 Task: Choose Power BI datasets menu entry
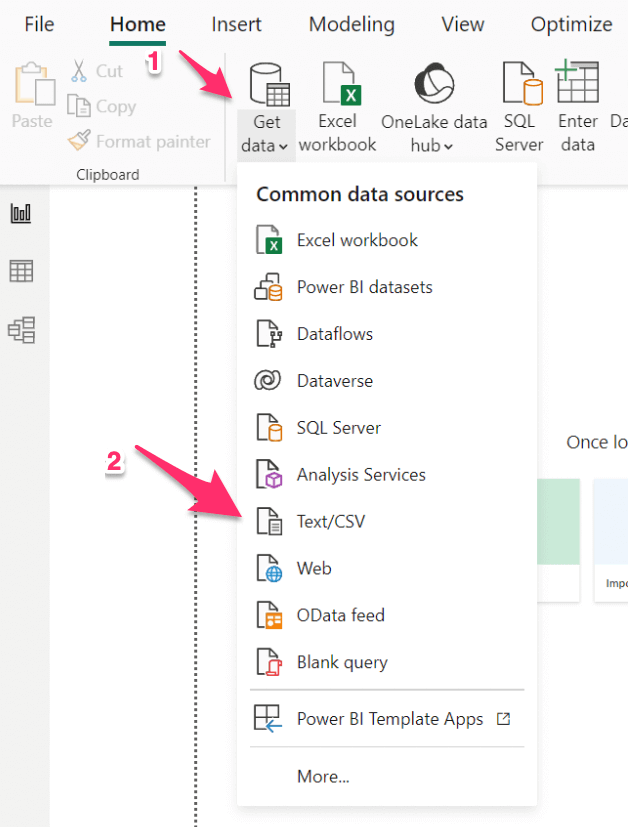coord(387,287)
